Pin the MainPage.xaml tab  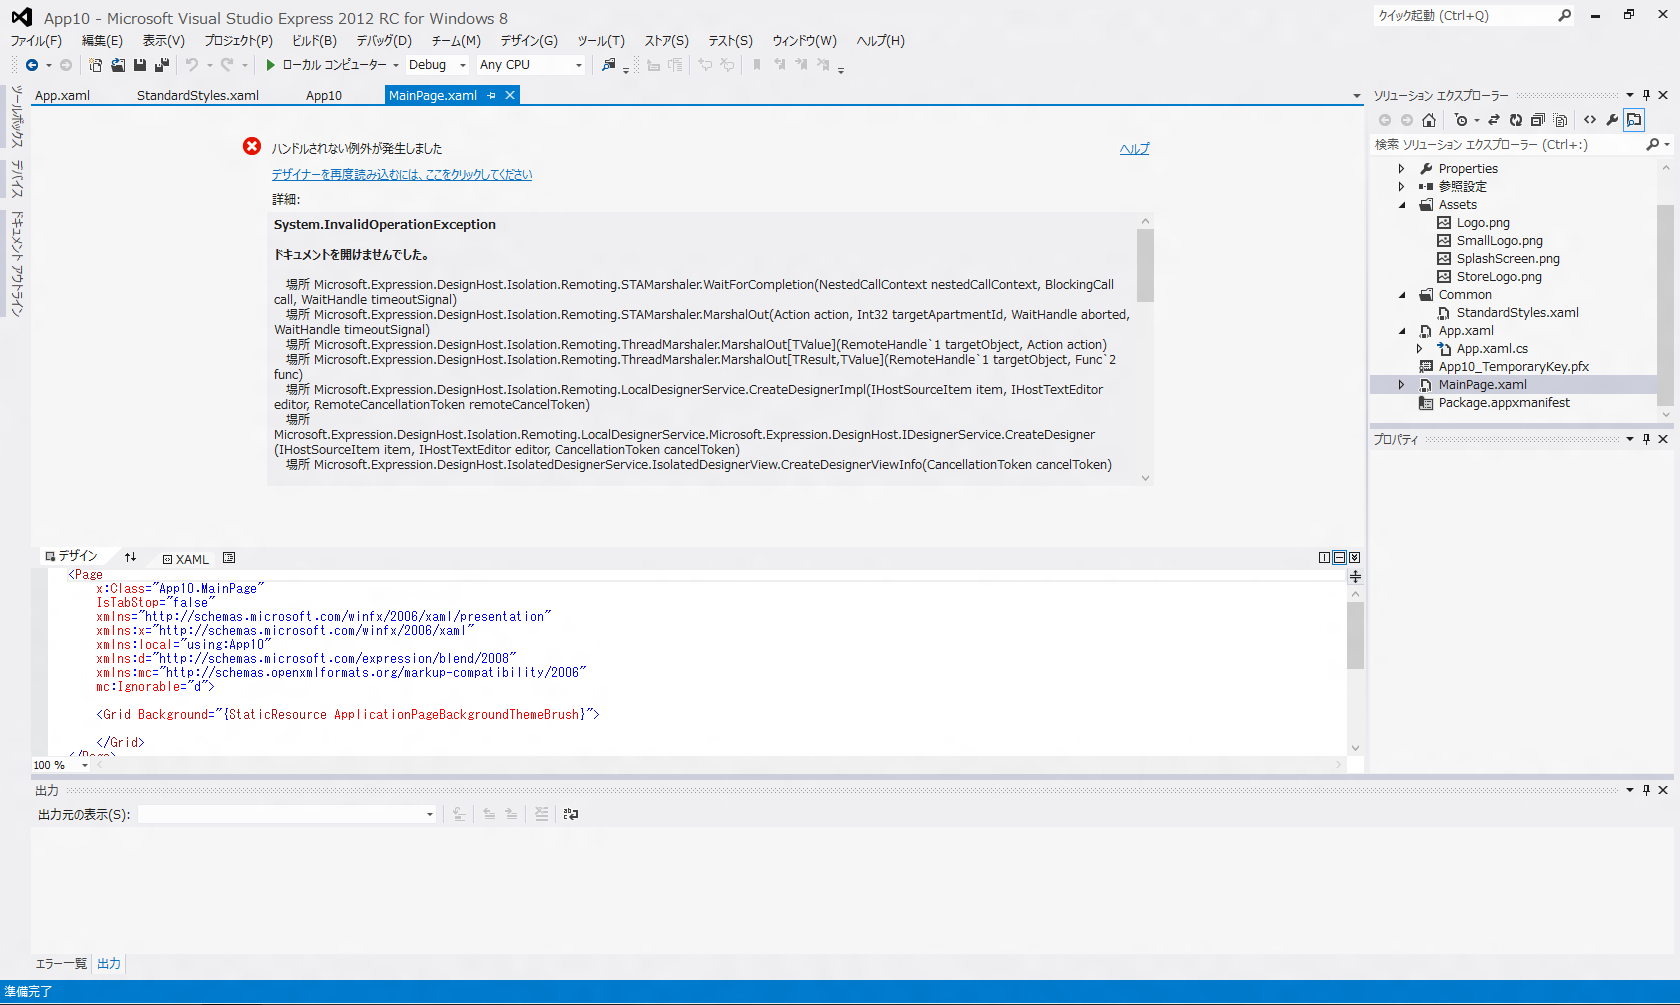tap(491, 96)
